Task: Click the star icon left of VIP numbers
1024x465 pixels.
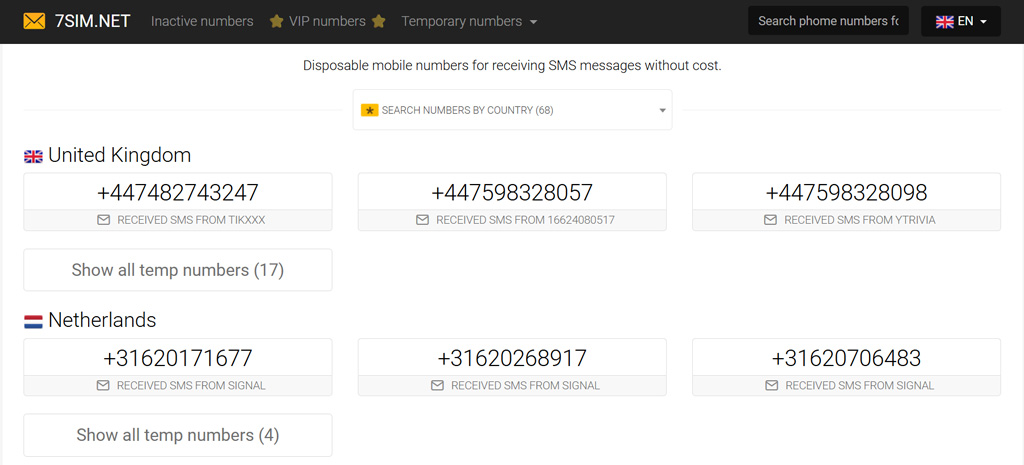Action: tap(276, 21)
